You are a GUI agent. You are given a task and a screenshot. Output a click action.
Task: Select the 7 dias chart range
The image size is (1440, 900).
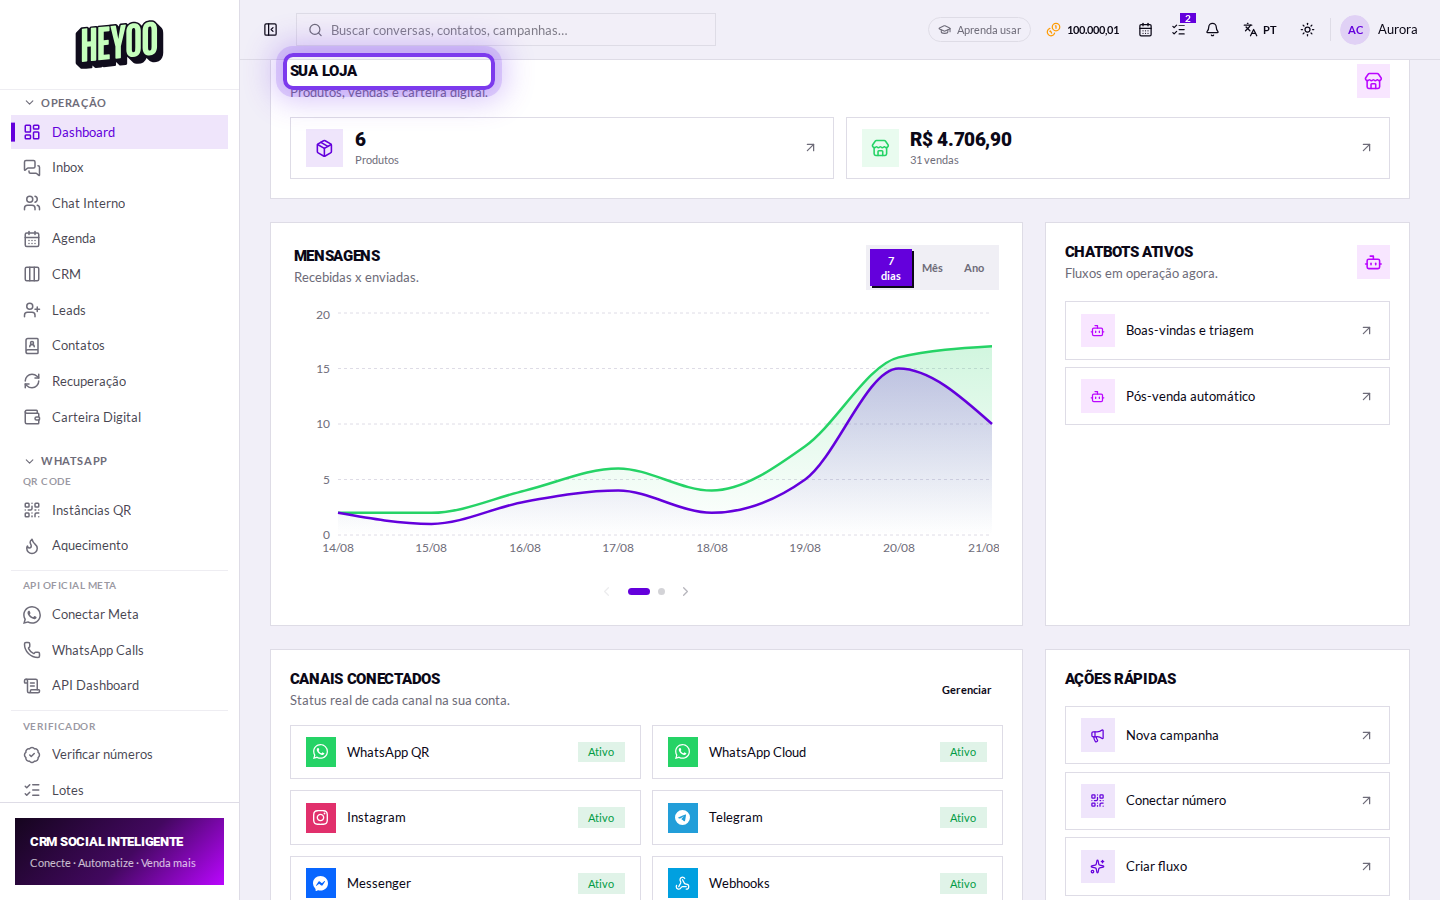(891, 268)
